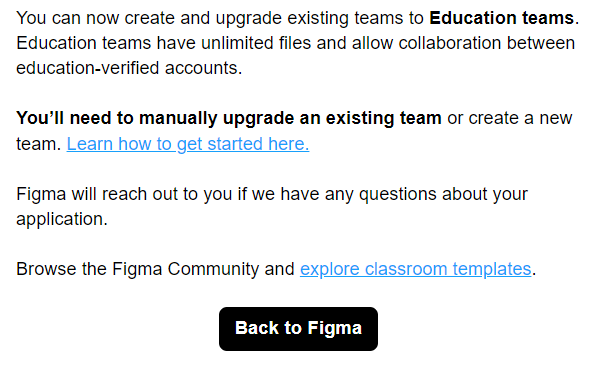Open the explore classroom templates link
Viewport: 597px width, 365px height.
pyautogui.click(x=415, y=269)
